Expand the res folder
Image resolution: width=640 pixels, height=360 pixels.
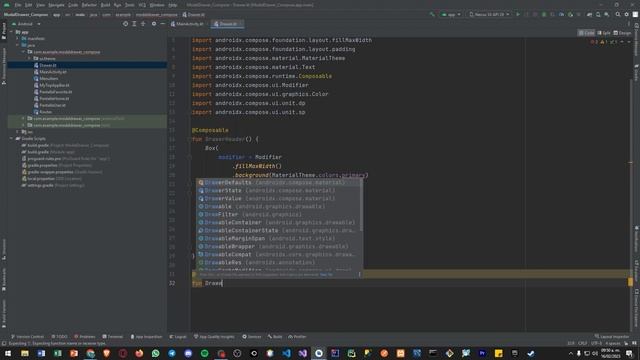(18, 132)
